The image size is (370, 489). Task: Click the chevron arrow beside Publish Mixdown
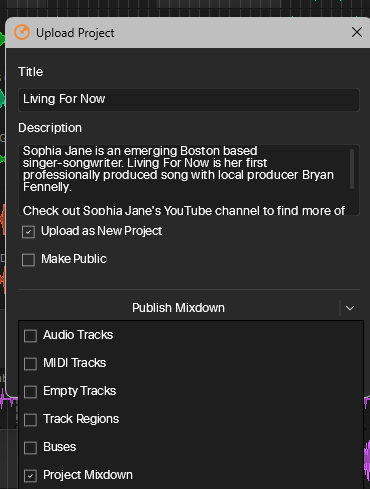pos(350,308)
